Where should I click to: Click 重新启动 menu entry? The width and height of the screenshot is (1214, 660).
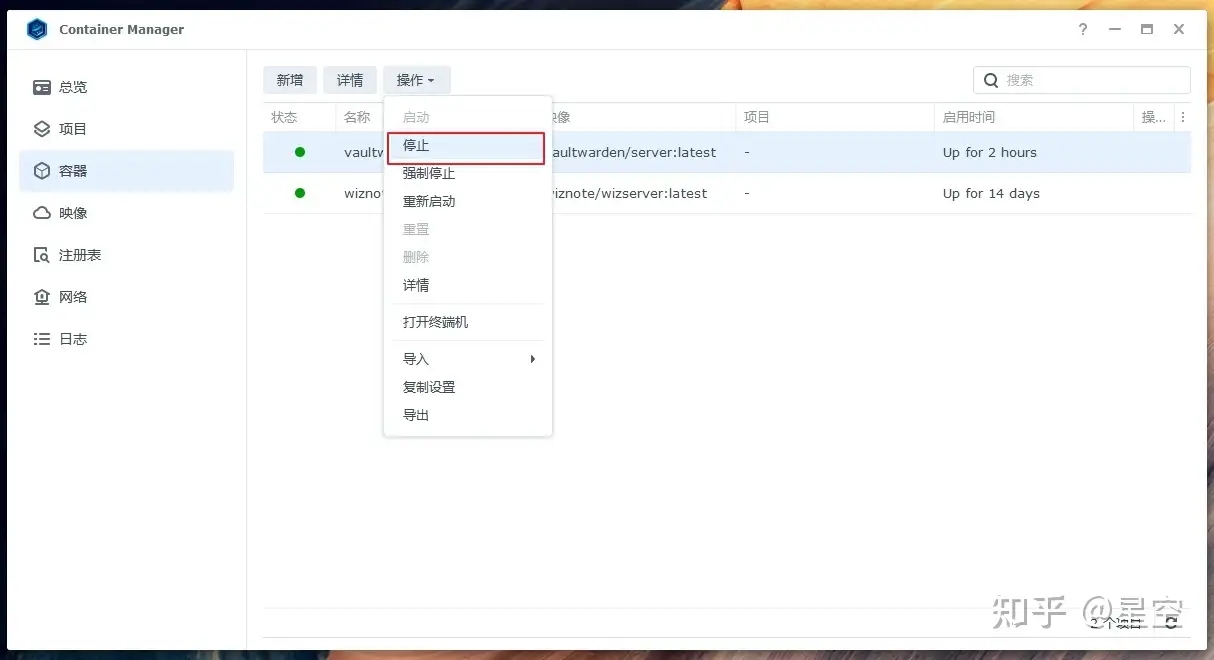click(429, 201)
